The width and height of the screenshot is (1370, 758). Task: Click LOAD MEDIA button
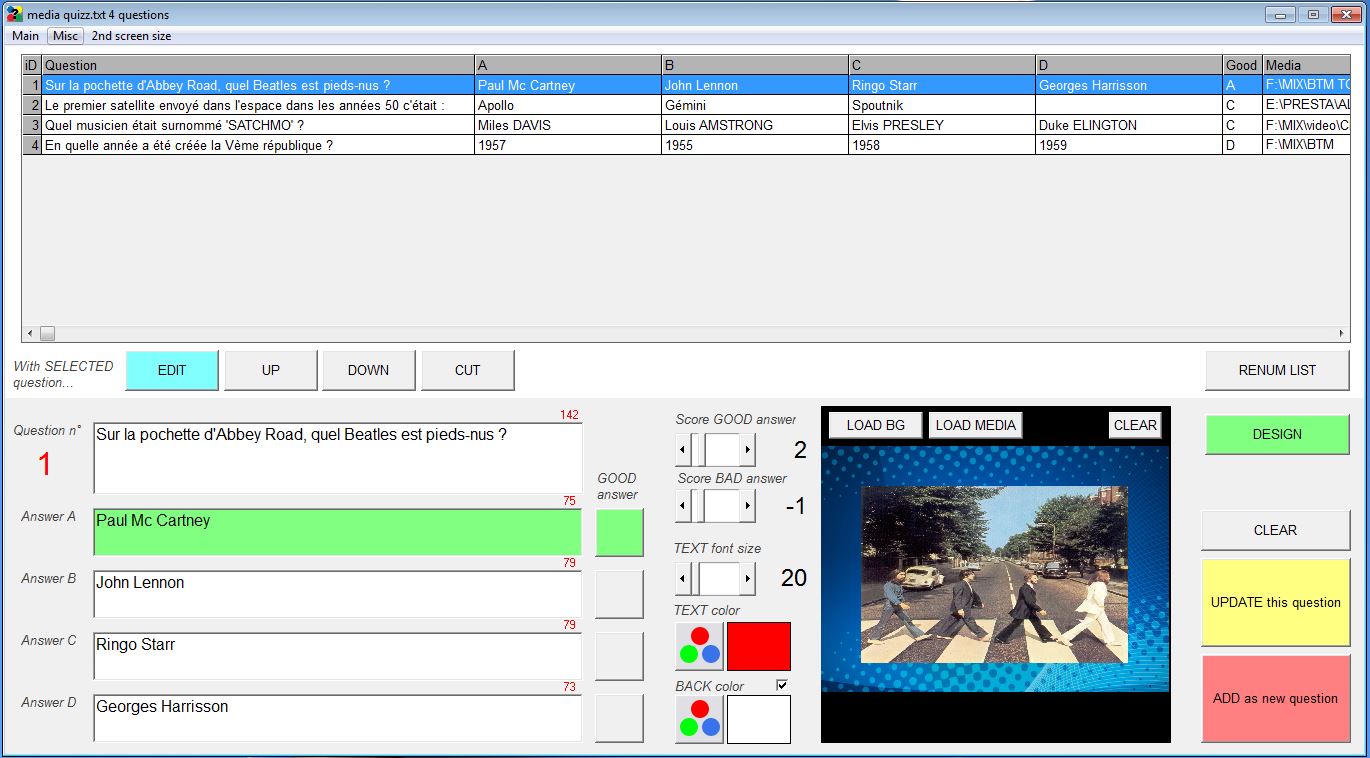(976, 425)
